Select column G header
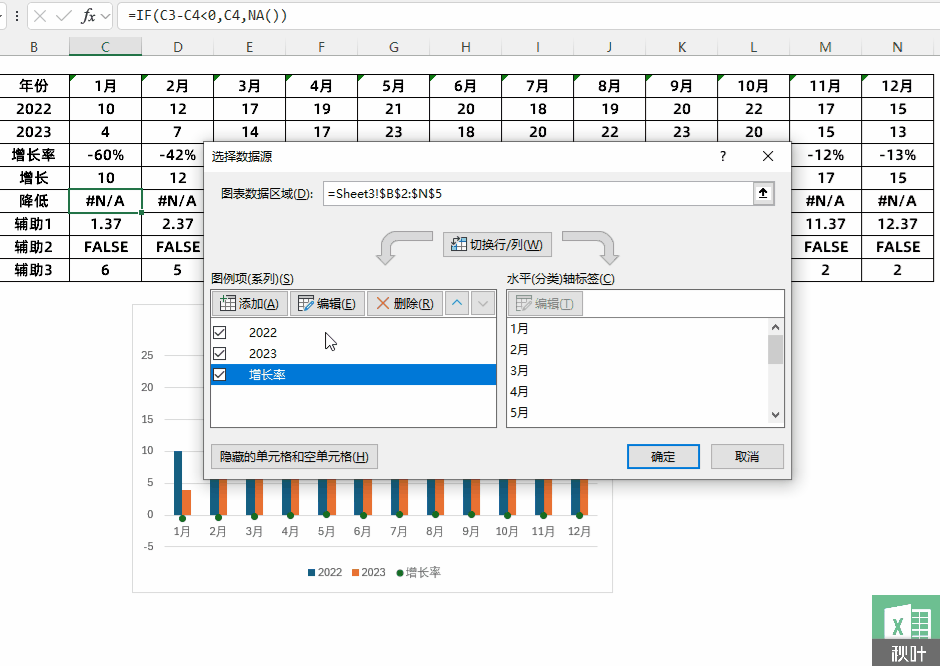940x666 pixels. [x=394, y=47]
